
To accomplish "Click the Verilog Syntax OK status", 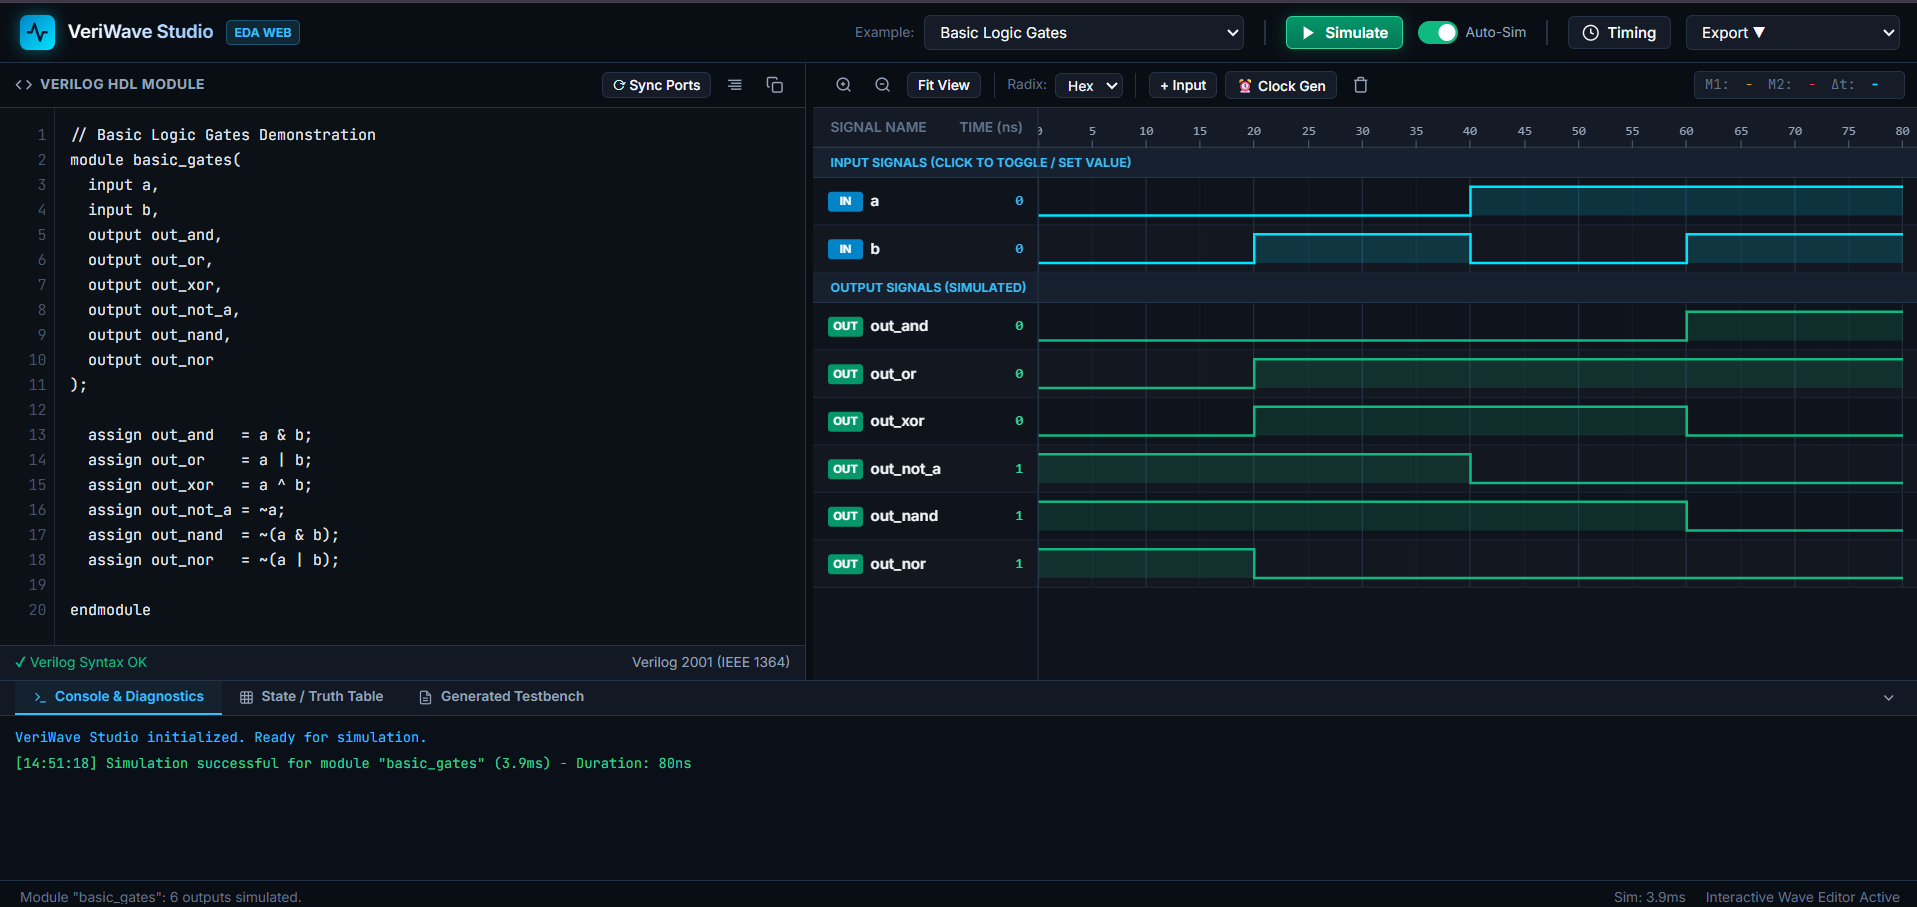I will [81, 662].
